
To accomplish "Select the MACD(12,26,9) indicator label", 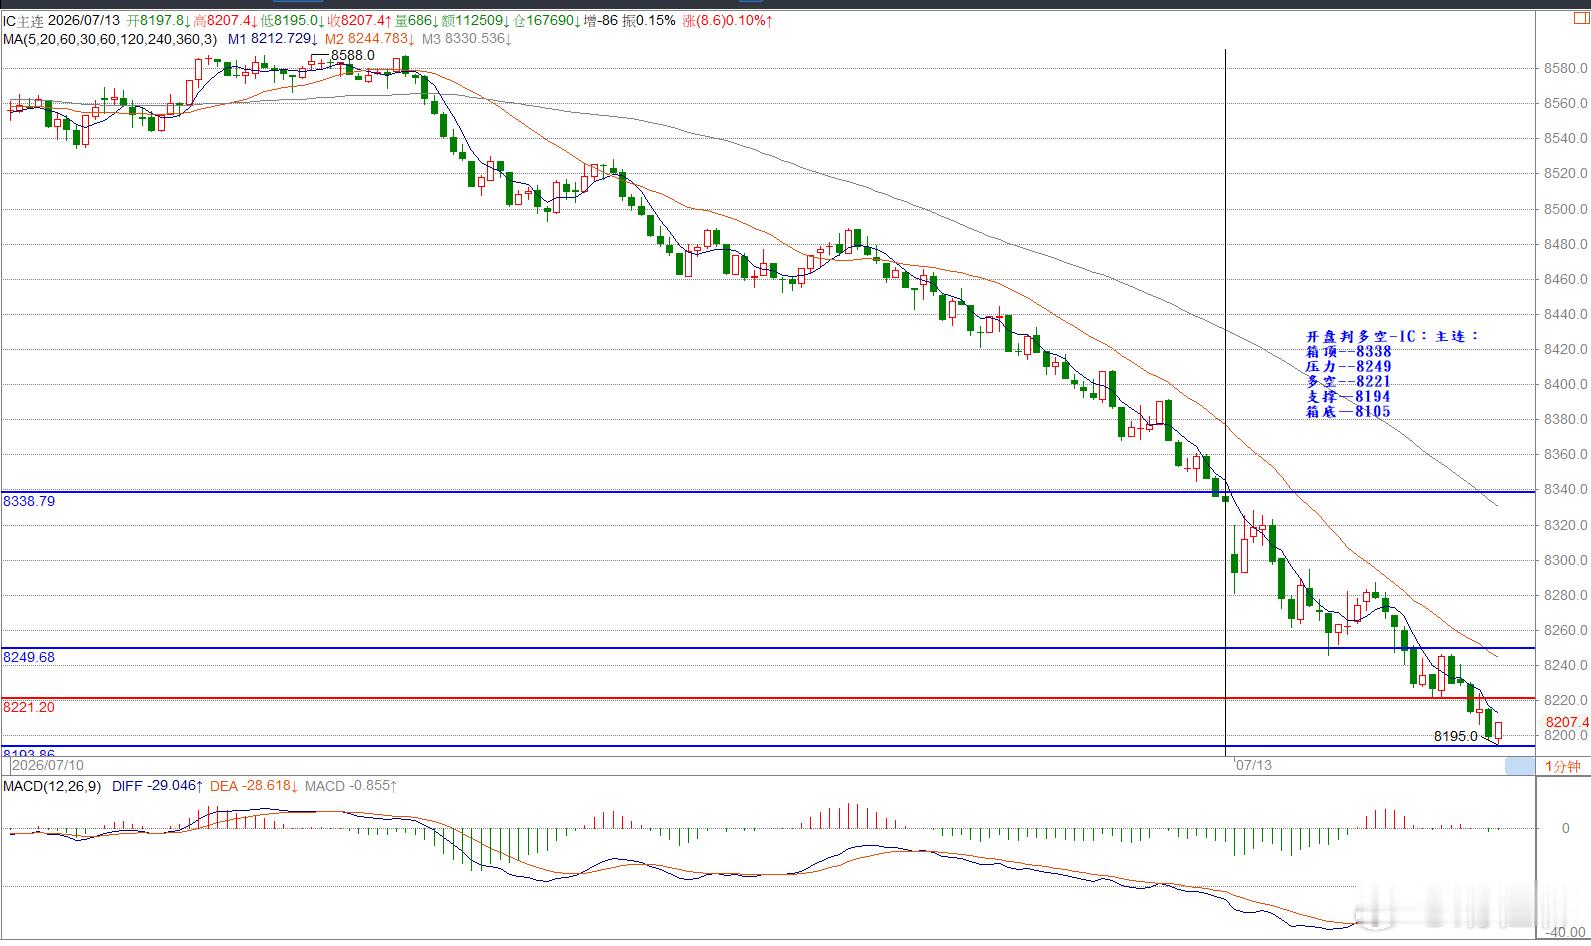I will [x=52, y=786].
